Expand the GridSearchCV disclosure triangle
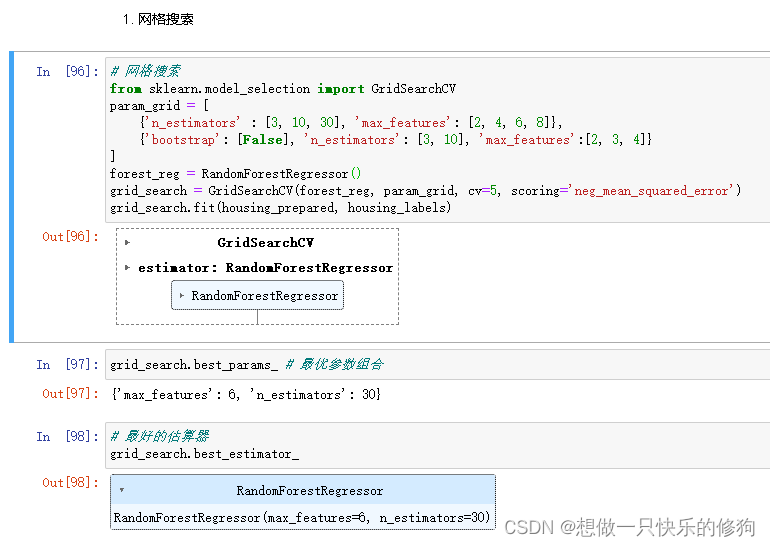The image size is (770, 547). click(x=127, y=242)
